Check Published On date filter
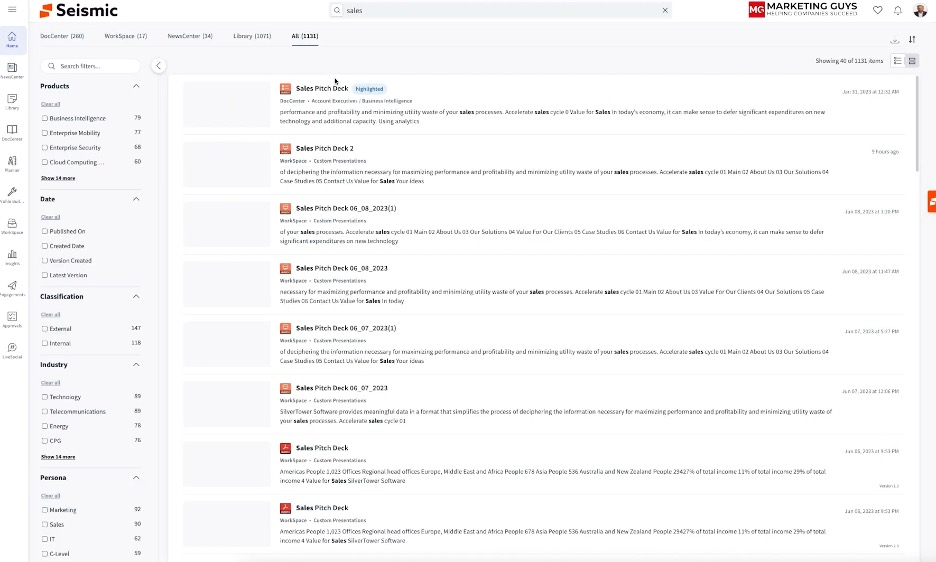The image size is (936, 562). pos(45,231)
